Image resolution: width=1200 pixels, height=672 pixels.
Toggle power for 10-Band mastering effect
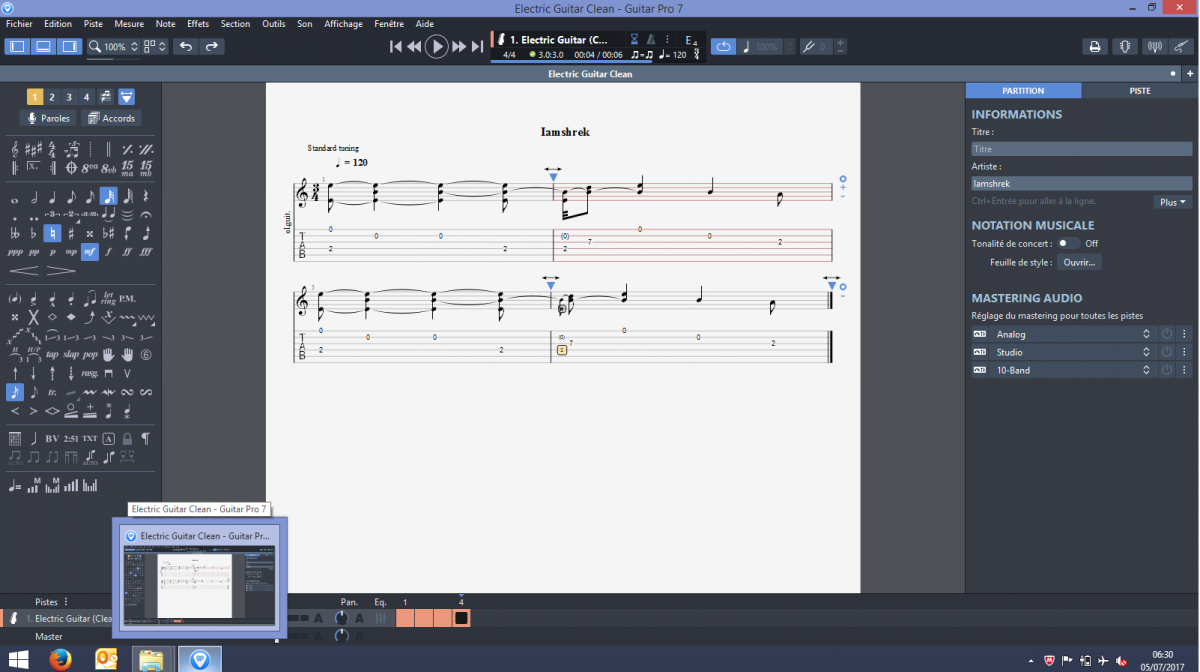point(1166,370)
